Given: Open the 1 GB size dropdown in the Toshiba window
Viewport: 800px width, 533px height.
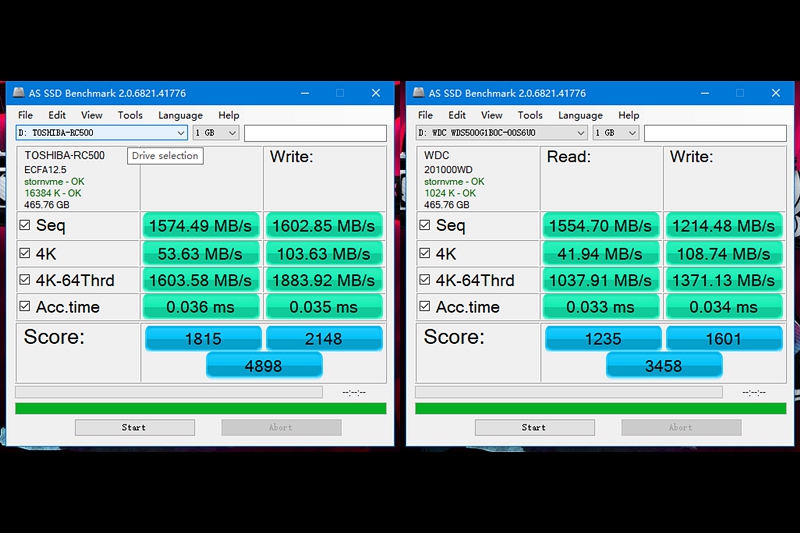Looking at the screenshot, I should (x=216, y=133).
